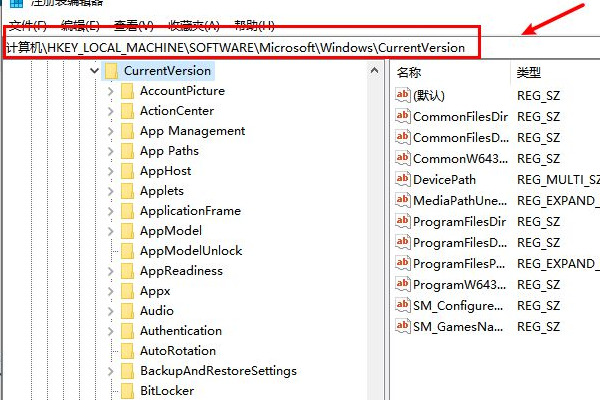Click the BitLocker folder icon
This screenshot has width=600, height=400.
(127, 391)
